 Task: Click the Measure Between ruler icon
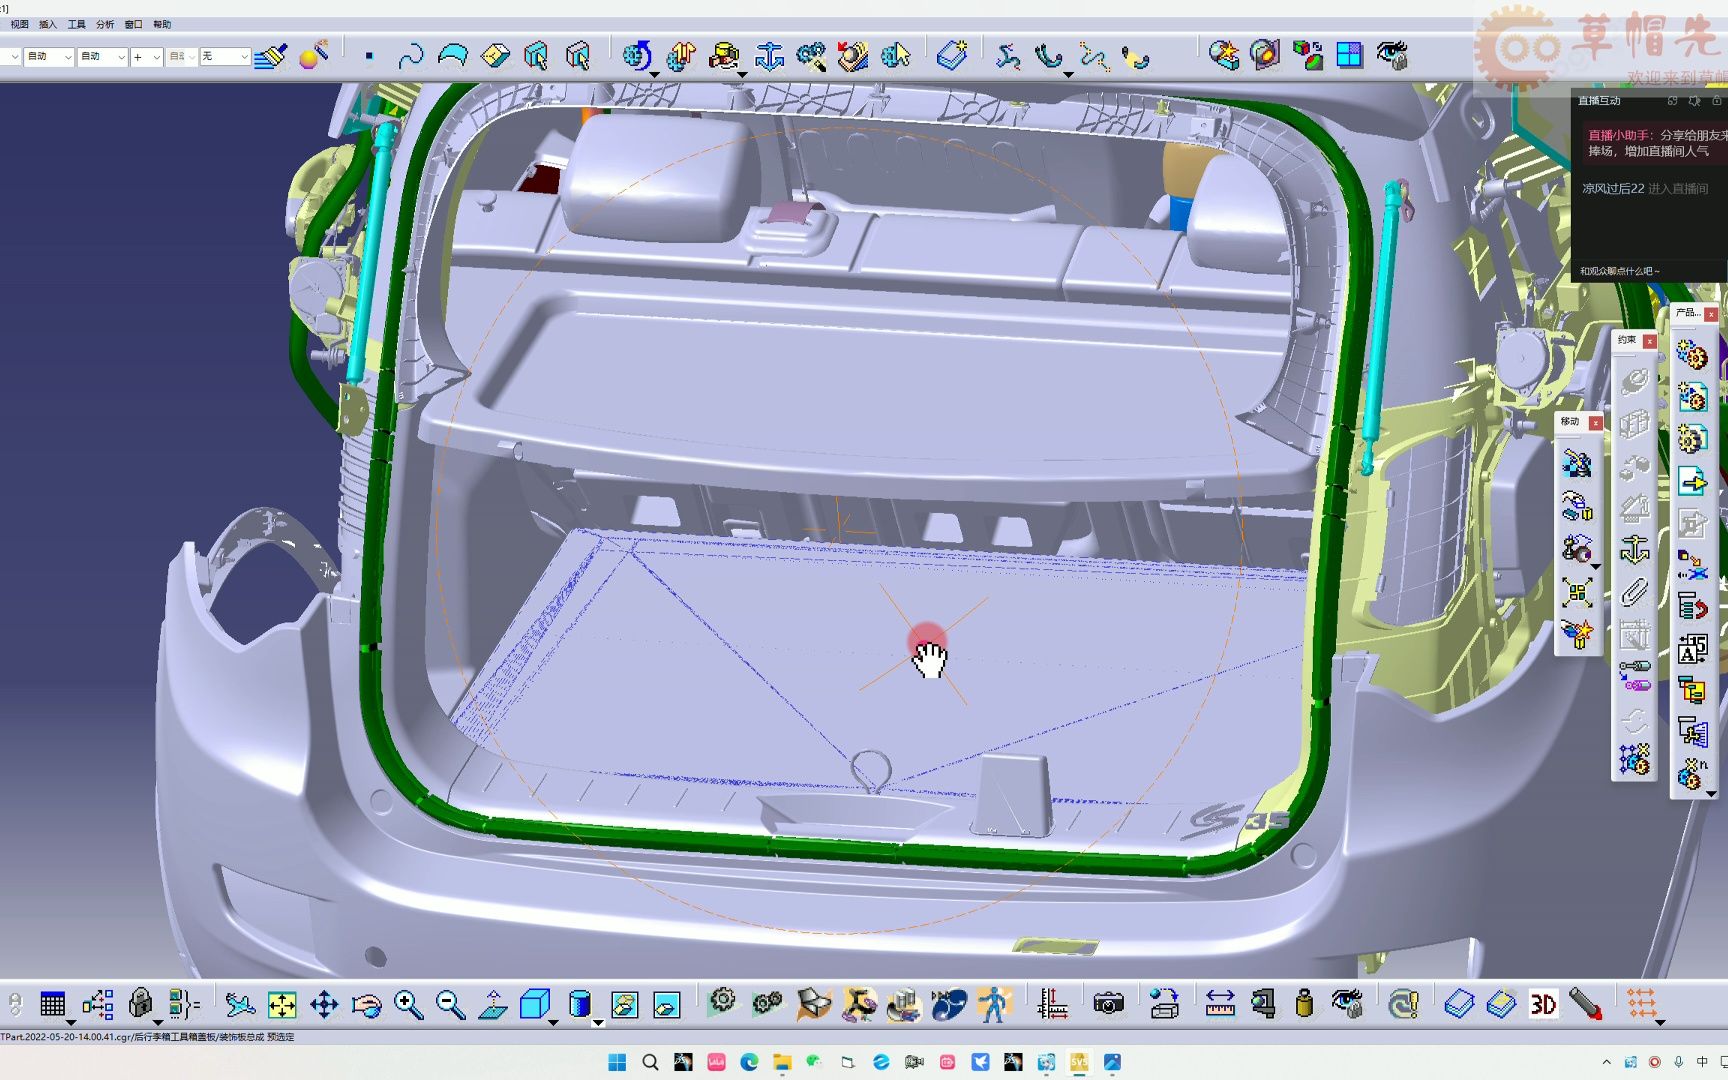1220,1003
